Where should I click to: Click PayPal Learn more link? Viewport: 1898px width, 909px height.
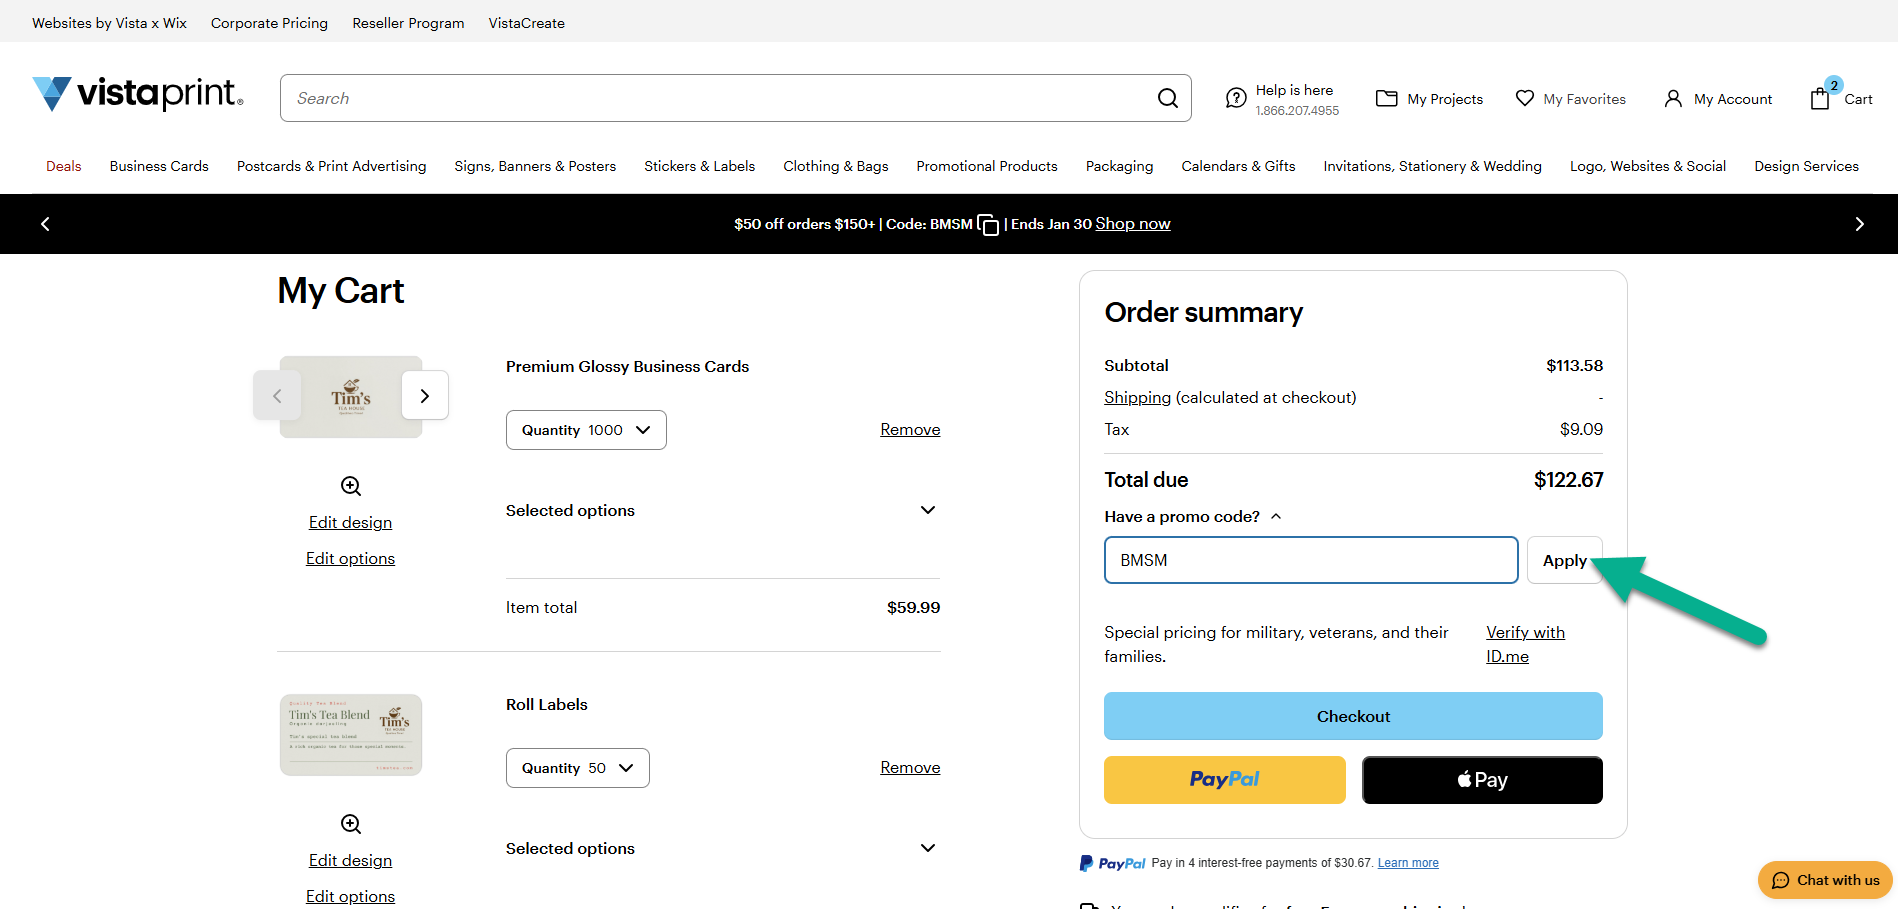coord(1408,863)
